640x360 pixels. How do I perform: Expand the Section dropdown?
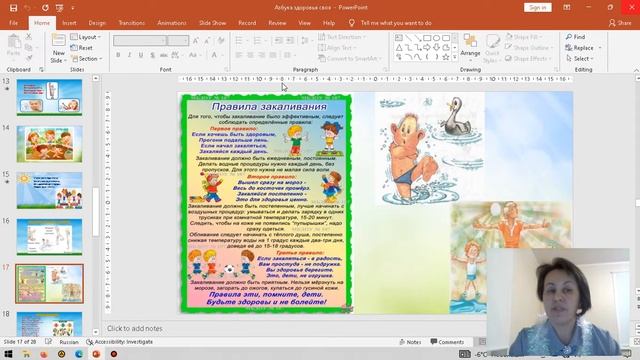tap(87, 59)
